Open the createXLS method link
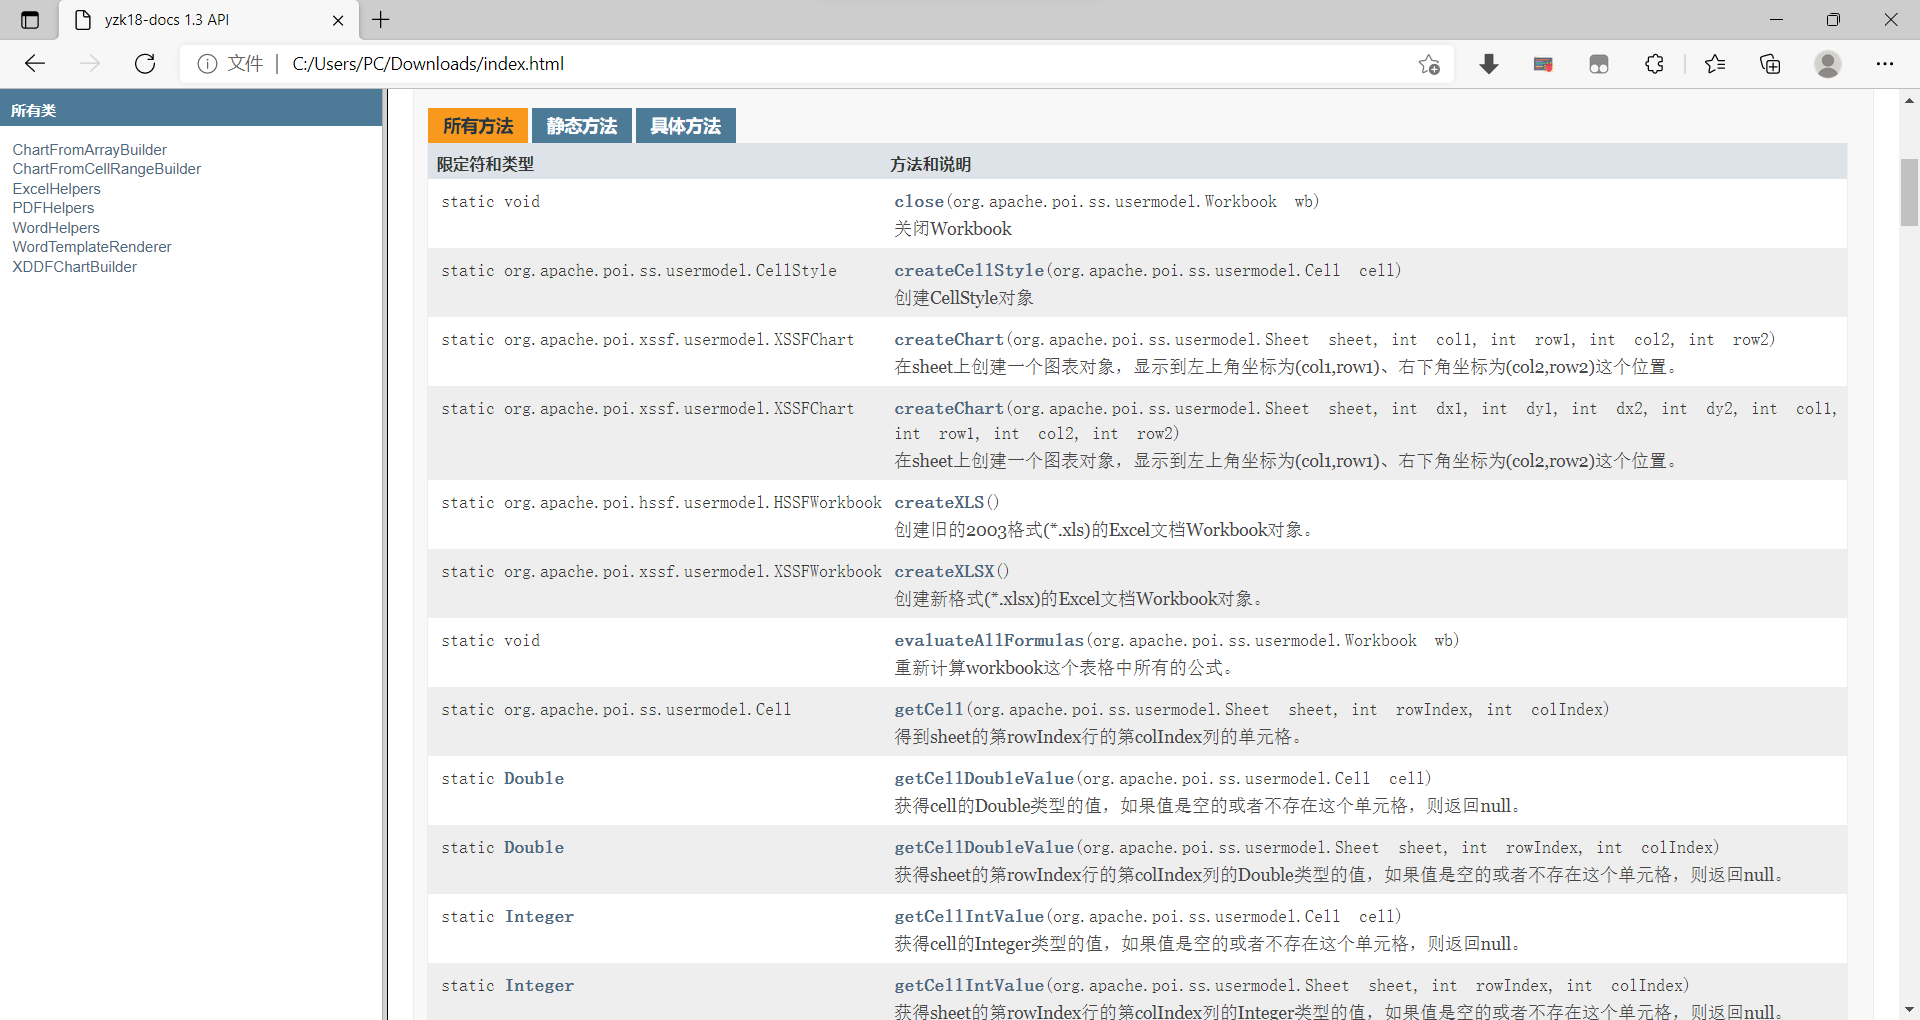Image resolution: width=1920 pixels, height=1020 pixels. click(x=939, y=503)
